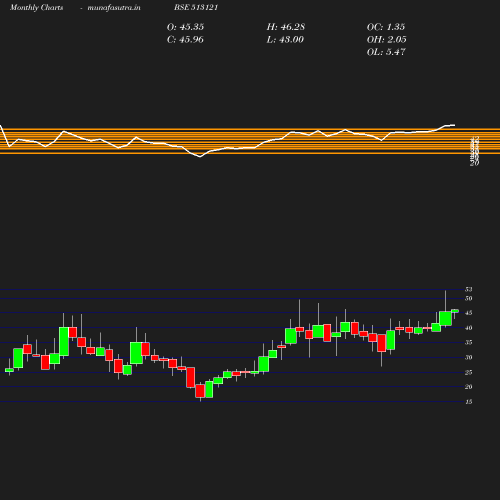Click the 25 price axis label
The image size is (500, 500).
(x=469, y=372)
